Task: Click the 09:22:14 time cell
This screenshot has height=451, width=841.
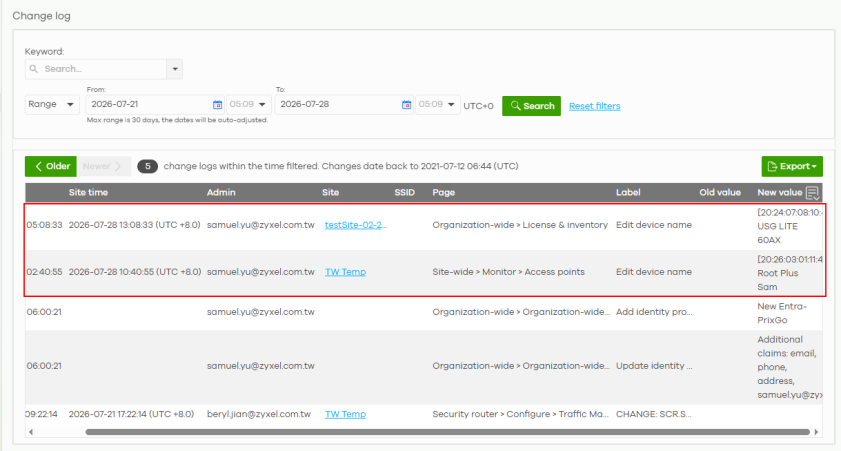Action: pos(42,414)
